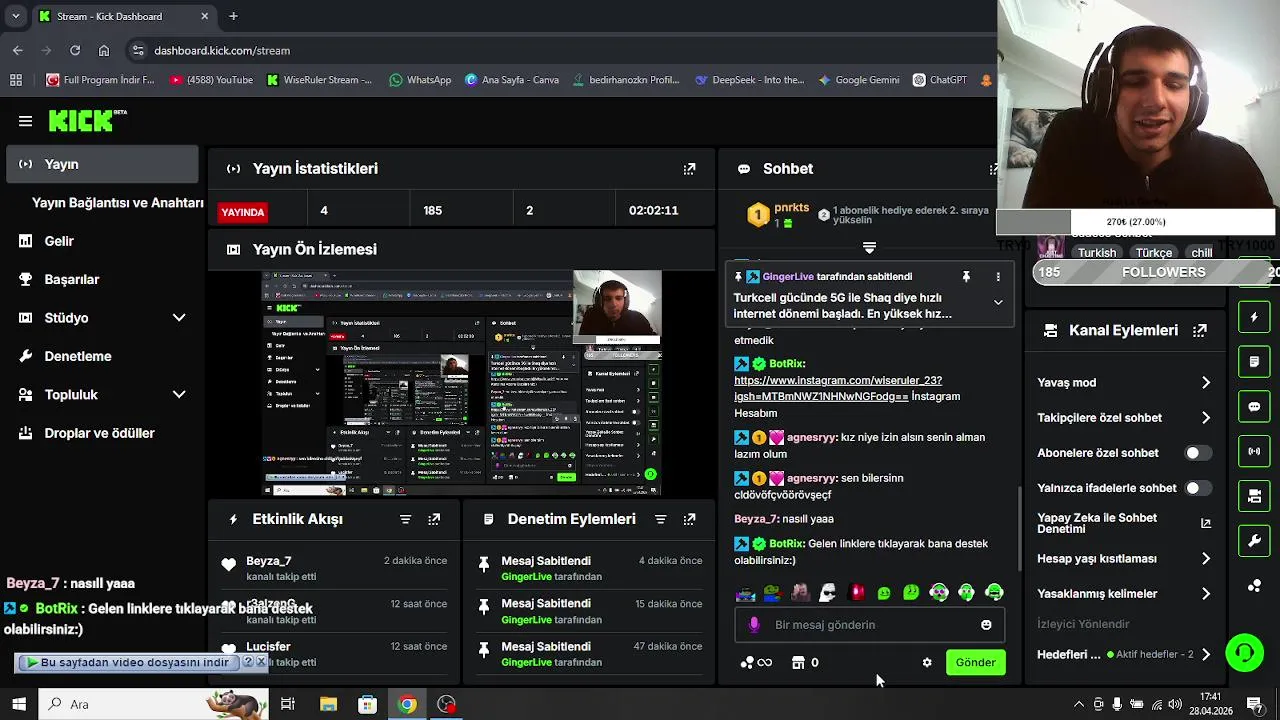Reload the dashboard page
Viewport: 1280px width, 720px height.
(75, 50)
